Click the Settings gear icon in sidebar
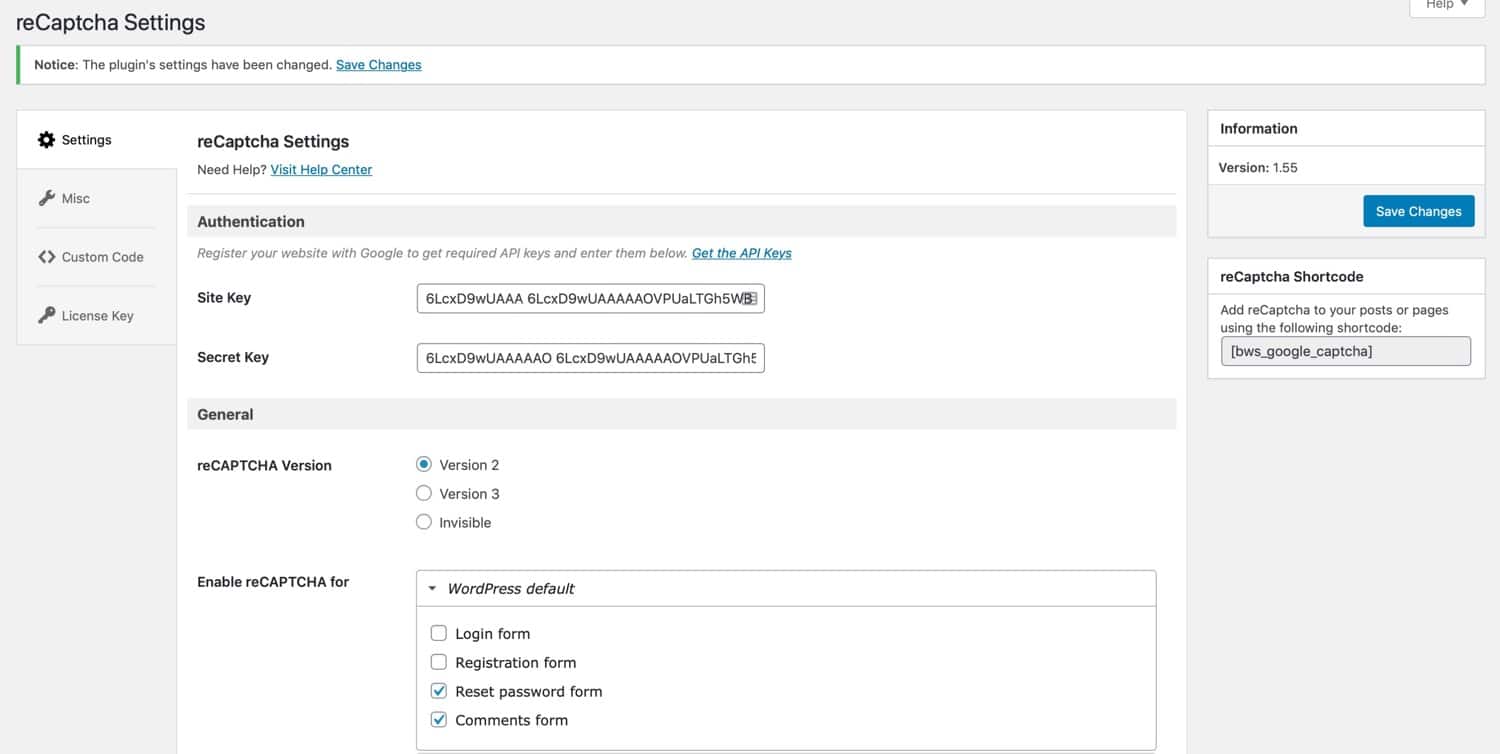This screenshot has height=754, width=1500. [46, 139]
